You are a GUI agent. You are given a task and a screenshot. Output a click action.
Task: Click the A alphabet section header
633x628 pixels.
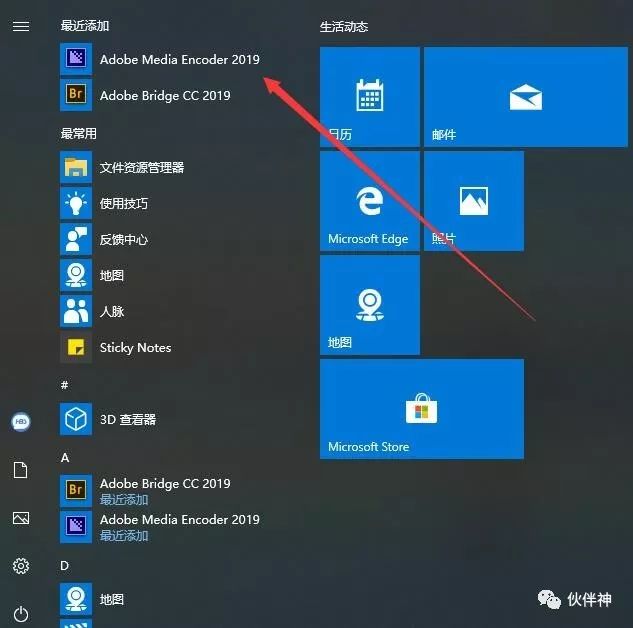[65, 458]
